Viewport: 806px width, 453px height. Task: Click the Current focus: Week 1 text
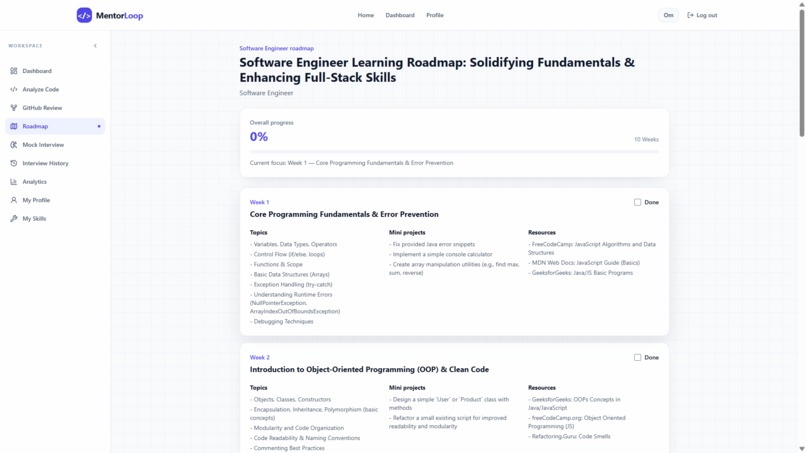(x=352, y=163)
